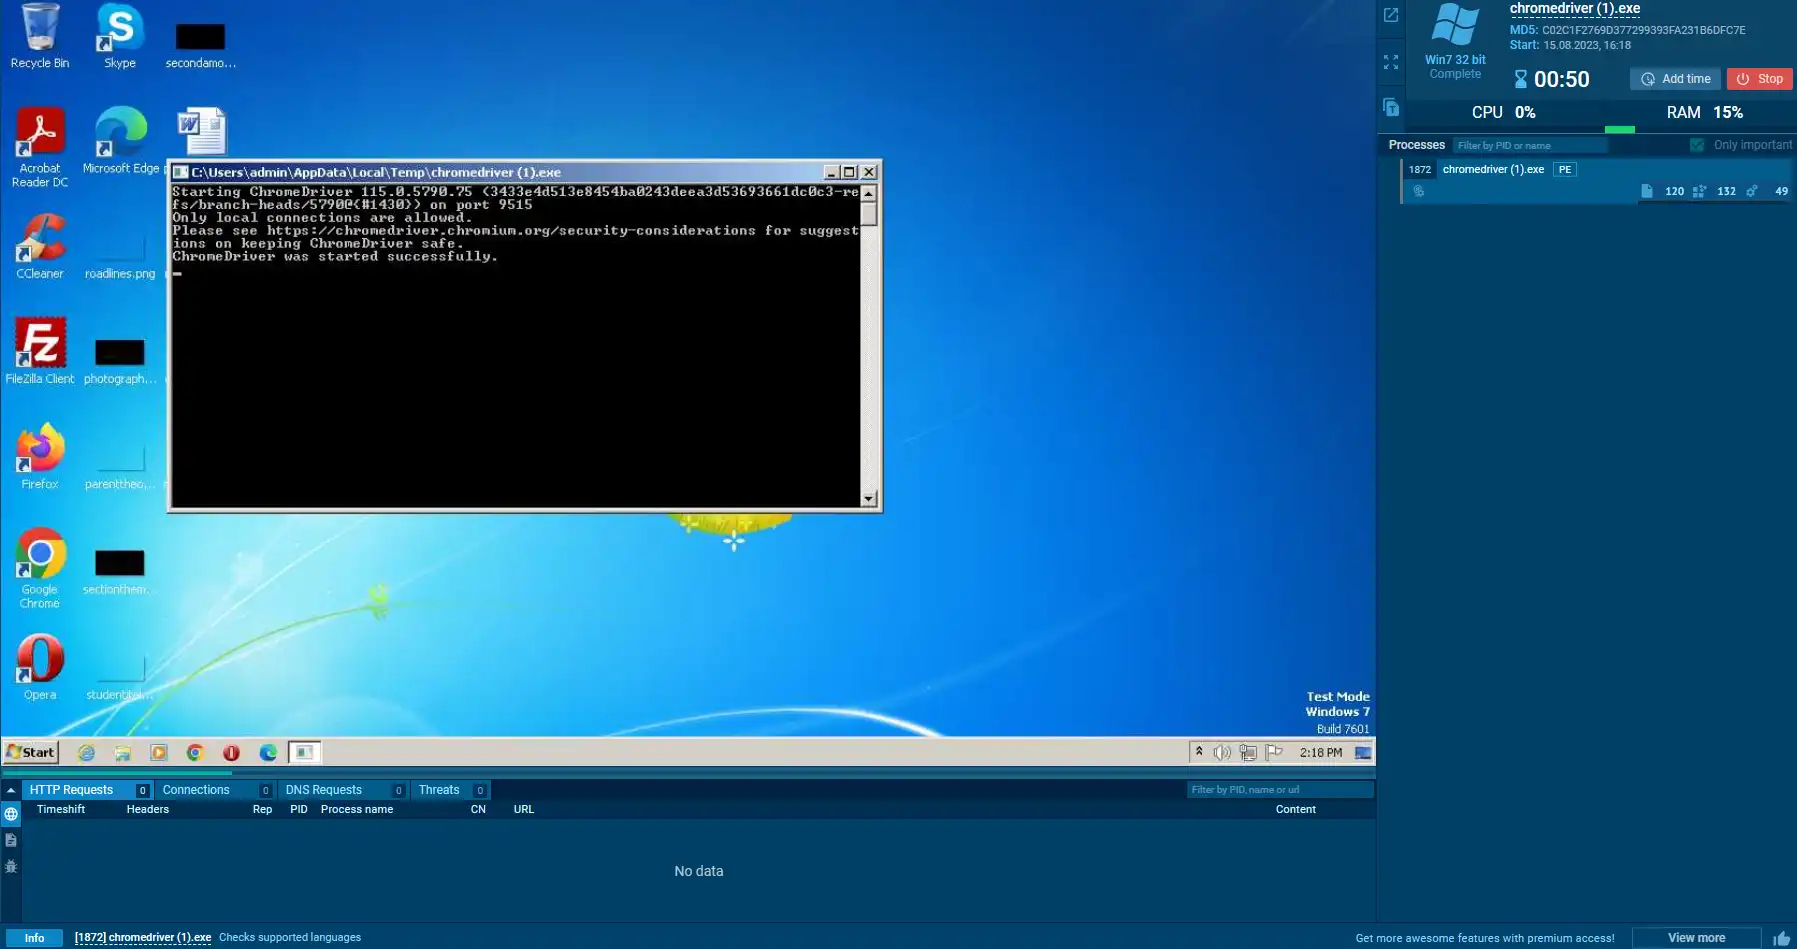Image resolution: width=1797 pixels, height=949 pixels.
Task: Open debug bug icon in bottom sidebar
Action: 11,866
